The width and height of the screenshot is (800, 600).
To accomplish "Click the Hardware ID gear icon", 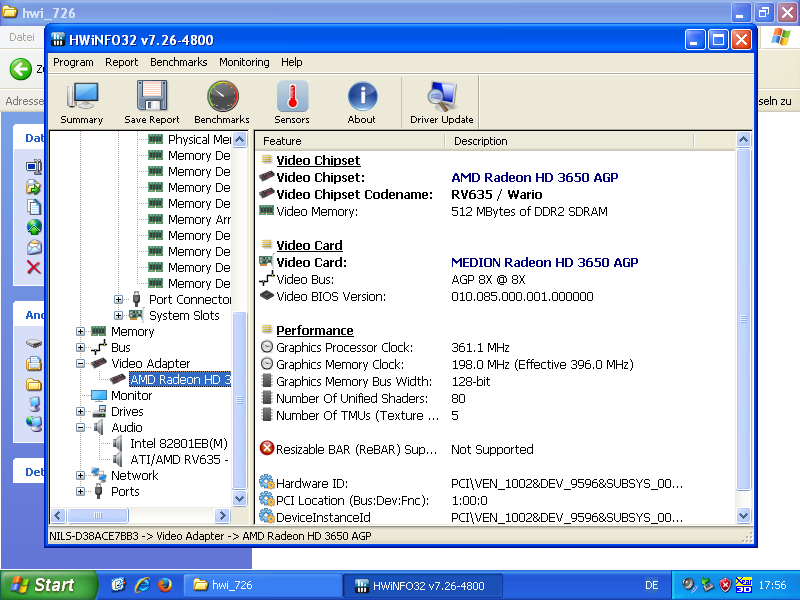I will click(x=267, y=482).
